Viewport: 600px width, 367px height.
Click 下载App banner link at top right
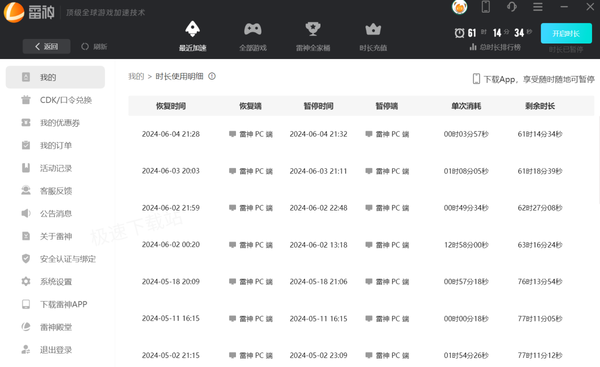pos(534,79)
